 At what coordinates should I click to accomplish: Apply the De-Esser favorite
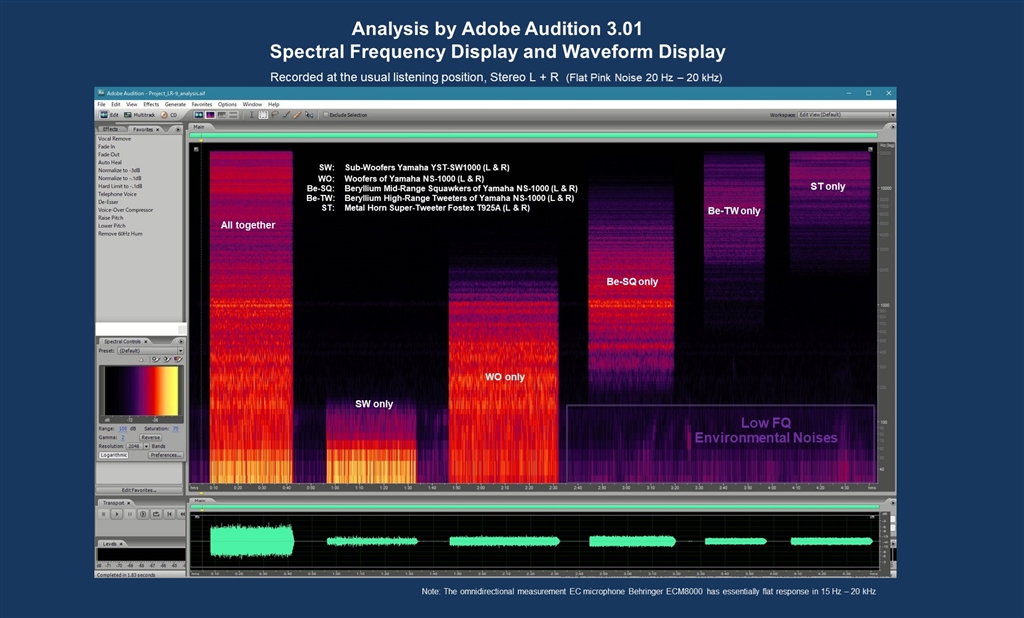(108, 202)
